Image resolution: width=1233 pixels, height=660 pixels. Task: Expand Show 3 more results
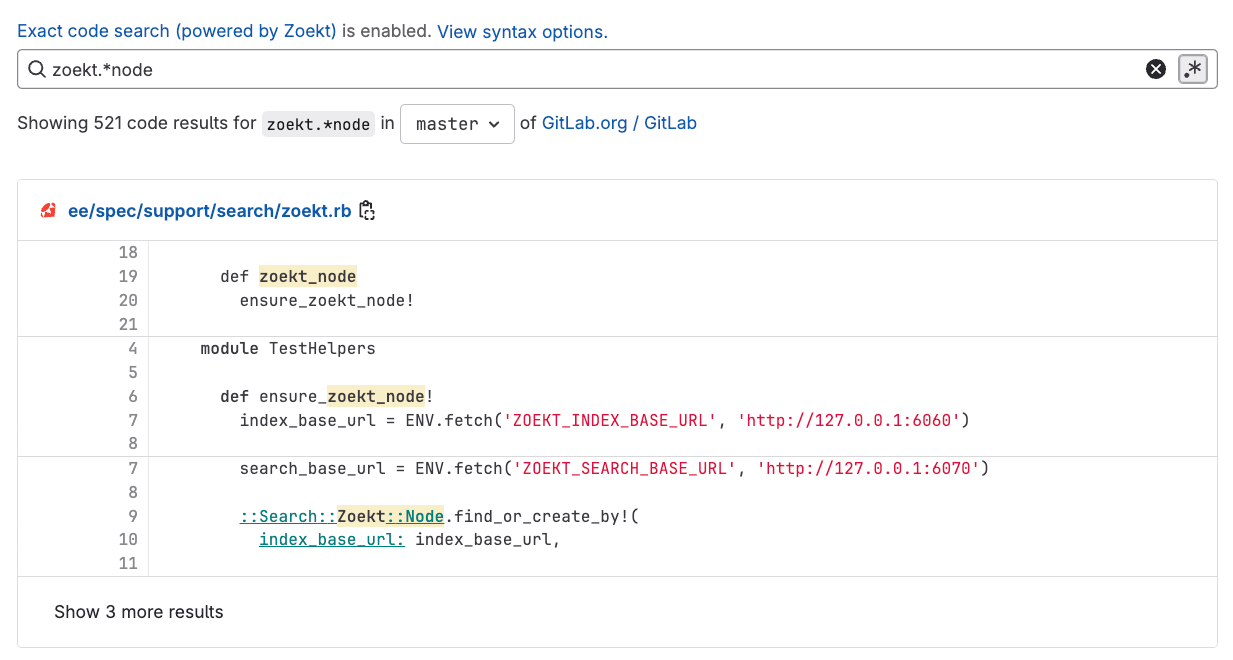pos(139,612)
